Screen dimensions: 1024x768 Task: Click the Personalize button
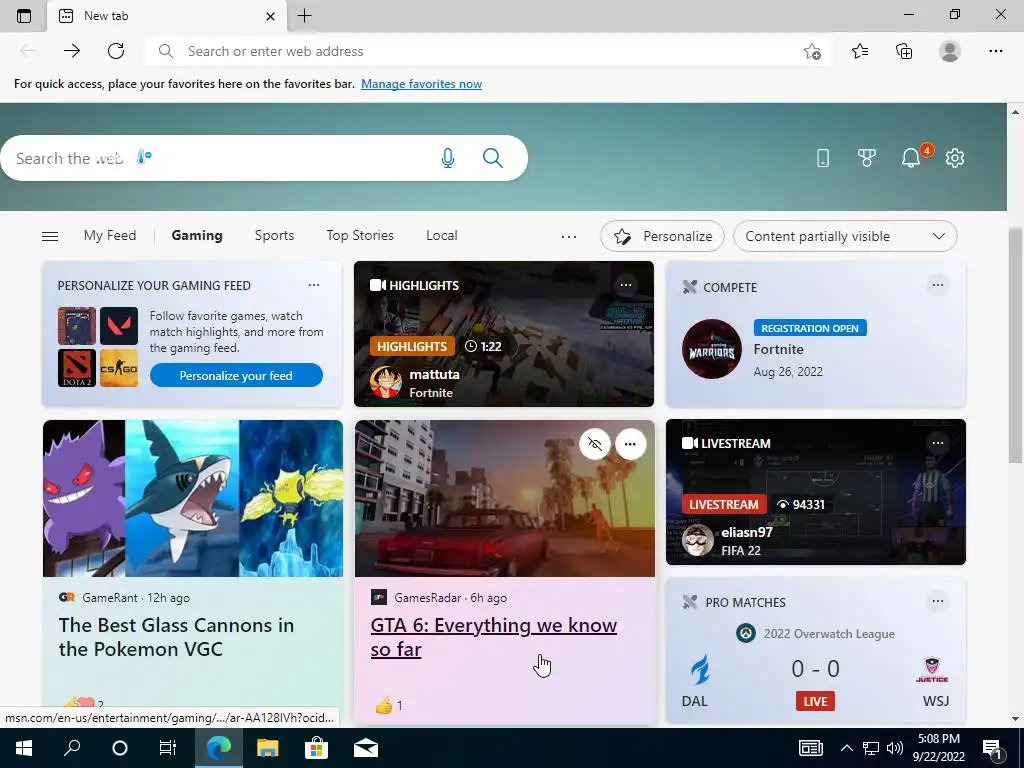(x=662, y=236)
